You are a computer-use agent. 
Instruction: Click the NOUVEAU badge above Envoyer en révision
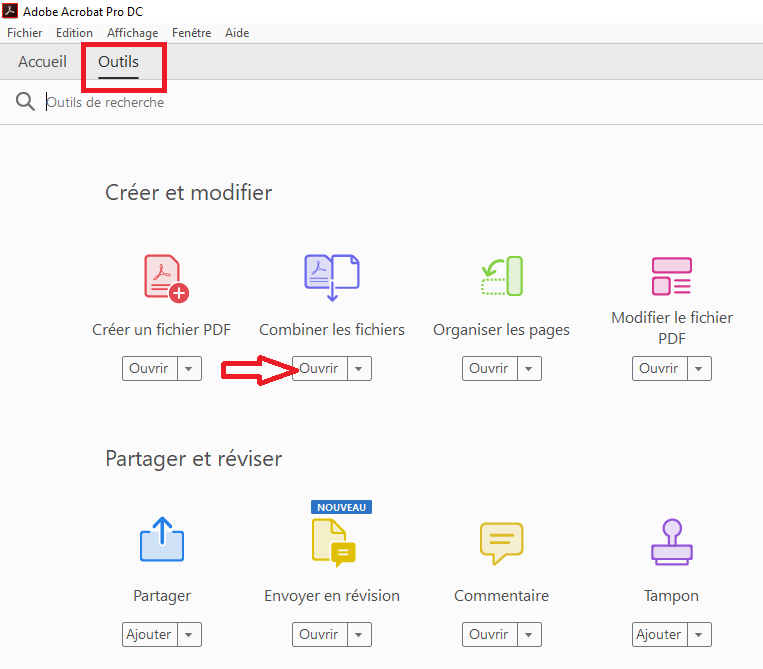[x=342, y=507]
